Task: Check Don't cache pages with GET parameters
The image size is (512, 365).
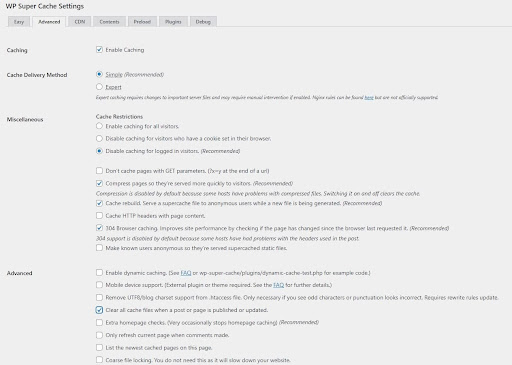Action: 99,171
